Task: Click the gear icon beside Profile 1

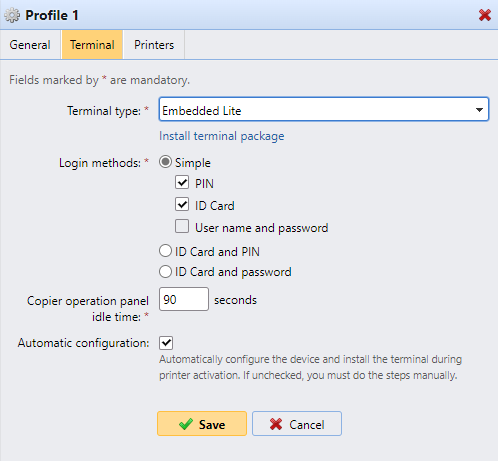Action: coord(12,15)
